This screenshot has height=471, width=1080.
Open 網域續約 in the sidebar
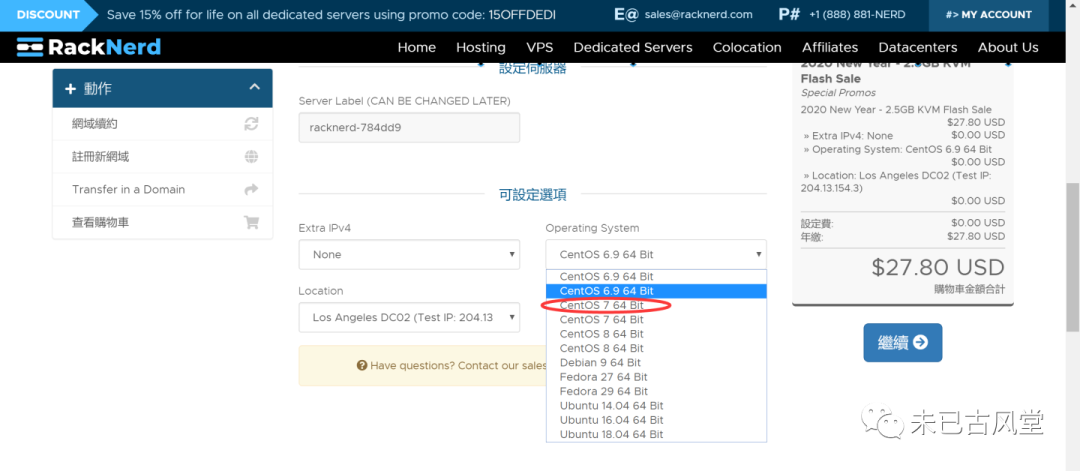(x=163, y=124)
